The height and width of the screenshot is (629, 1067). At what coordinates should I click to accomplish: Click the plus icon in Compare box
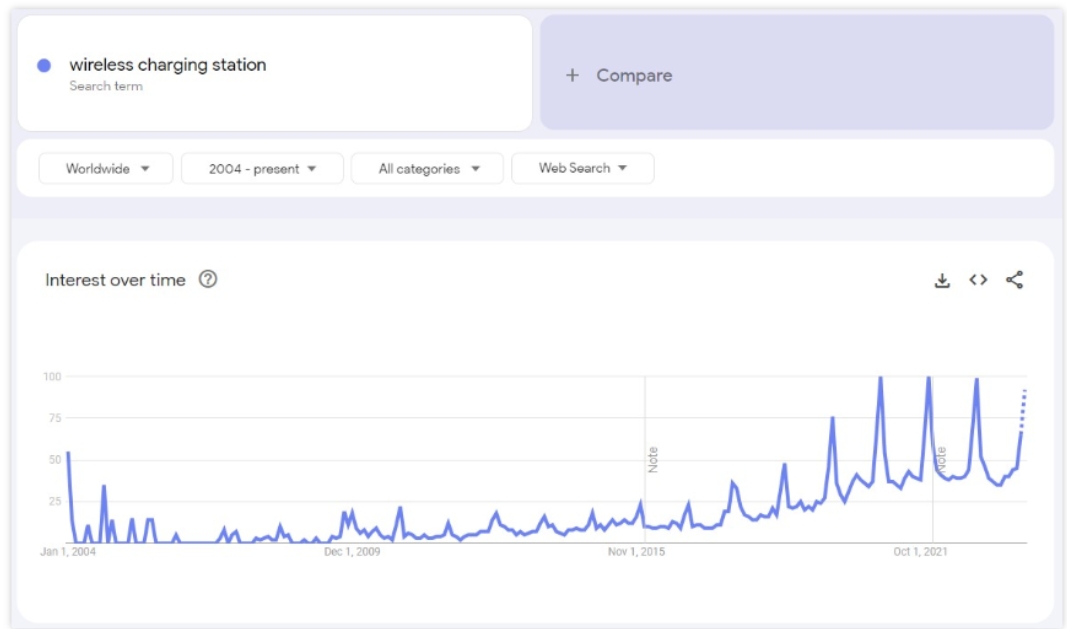(x=572, y=75)
